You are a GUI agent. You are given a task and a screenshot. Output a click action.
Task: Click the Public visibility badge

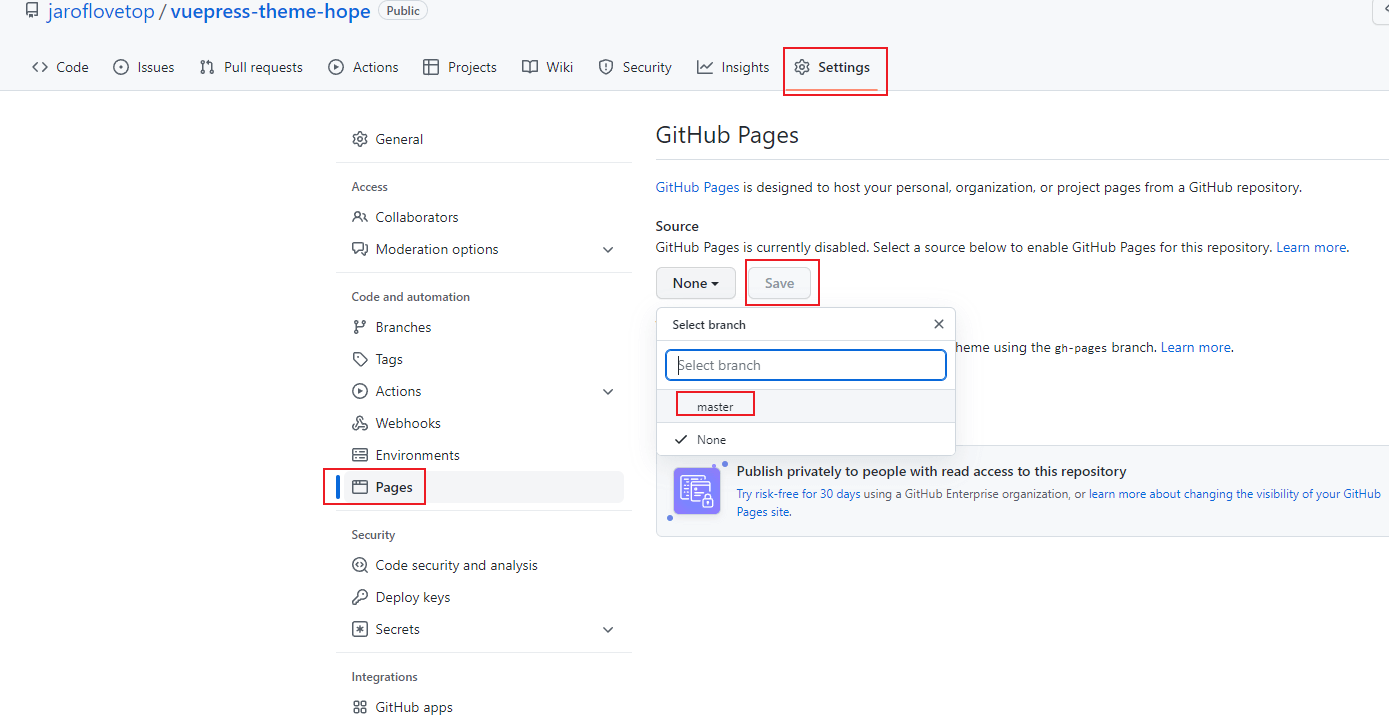click(x=404, y=10)
